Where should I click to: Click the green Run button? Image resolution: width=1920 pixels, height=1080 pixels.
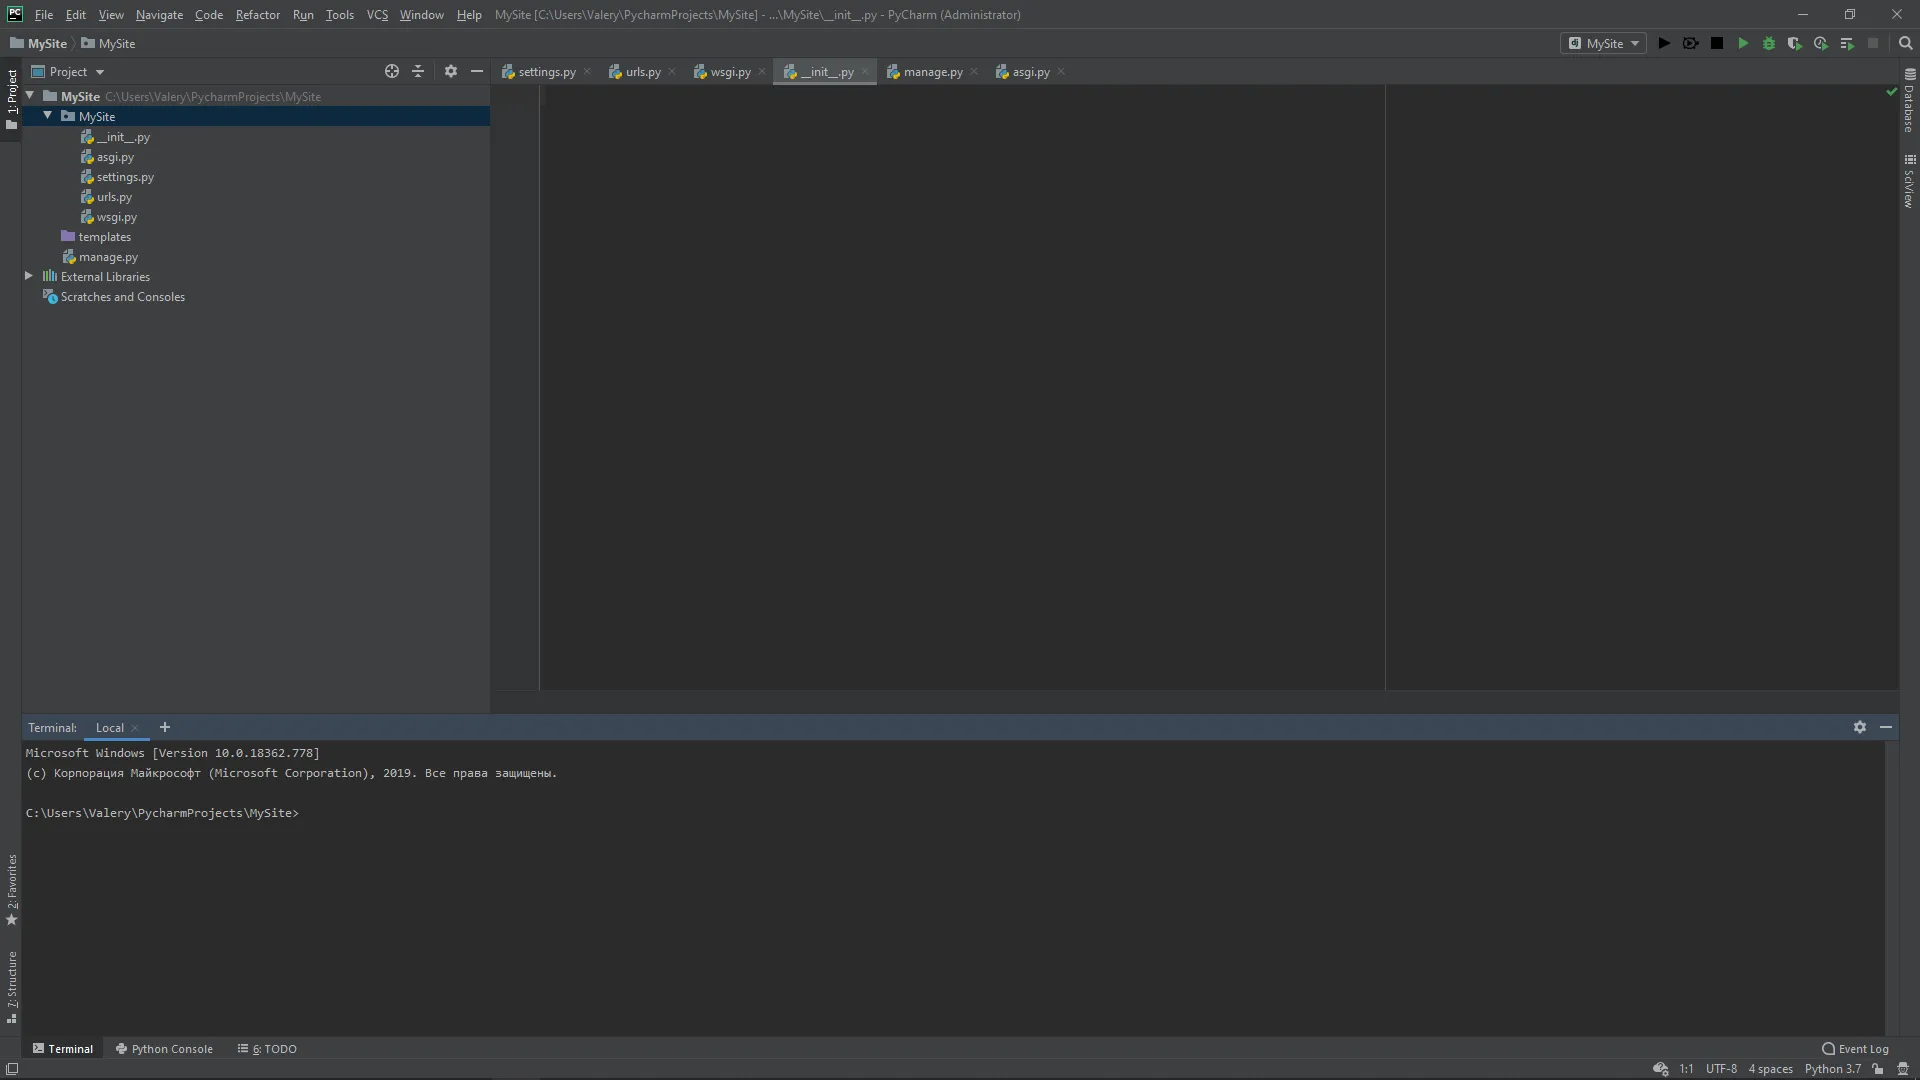pos(1743,43)
